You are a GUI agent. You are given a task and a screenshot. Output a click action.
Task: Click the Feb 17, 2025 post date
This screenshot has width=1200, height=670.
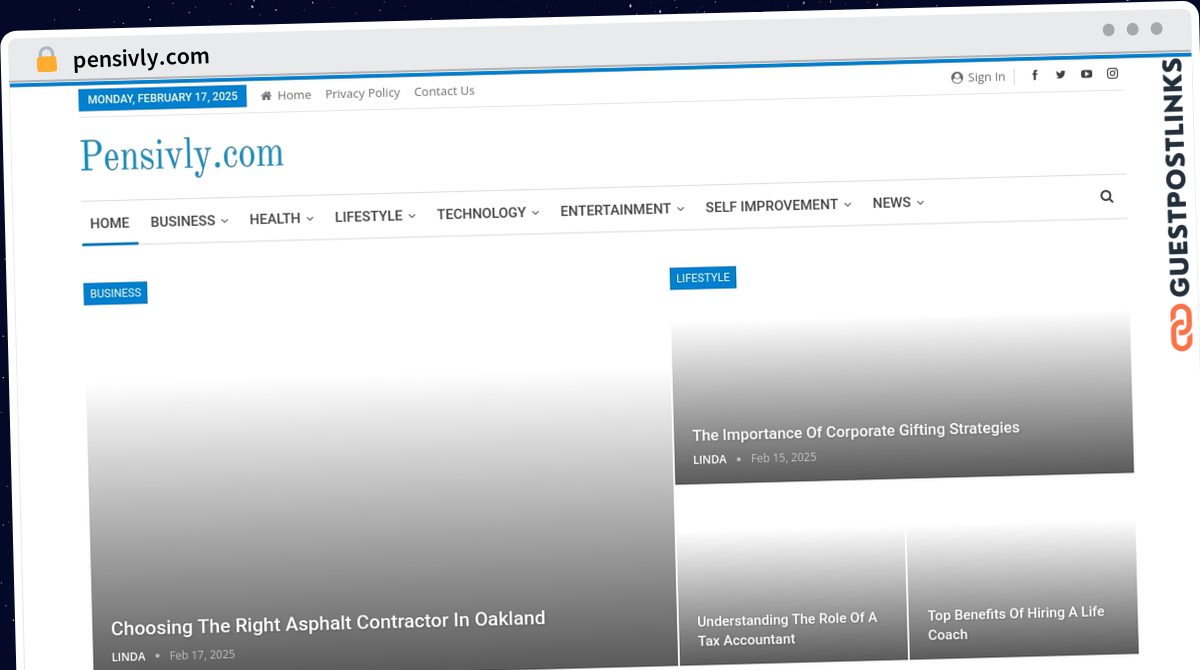[x=202, y=655]
